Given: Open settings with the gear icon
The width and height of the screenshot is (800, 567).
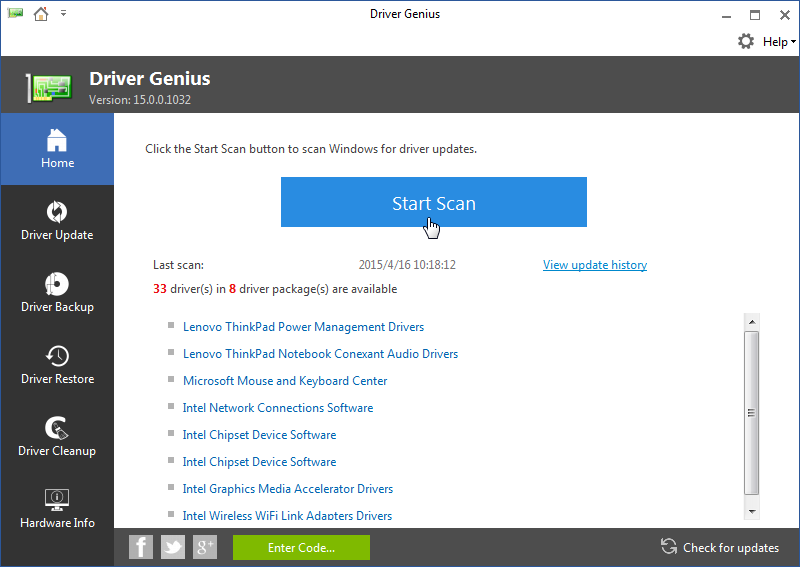Looking at the screenshot, I should [x=745, y=41].
